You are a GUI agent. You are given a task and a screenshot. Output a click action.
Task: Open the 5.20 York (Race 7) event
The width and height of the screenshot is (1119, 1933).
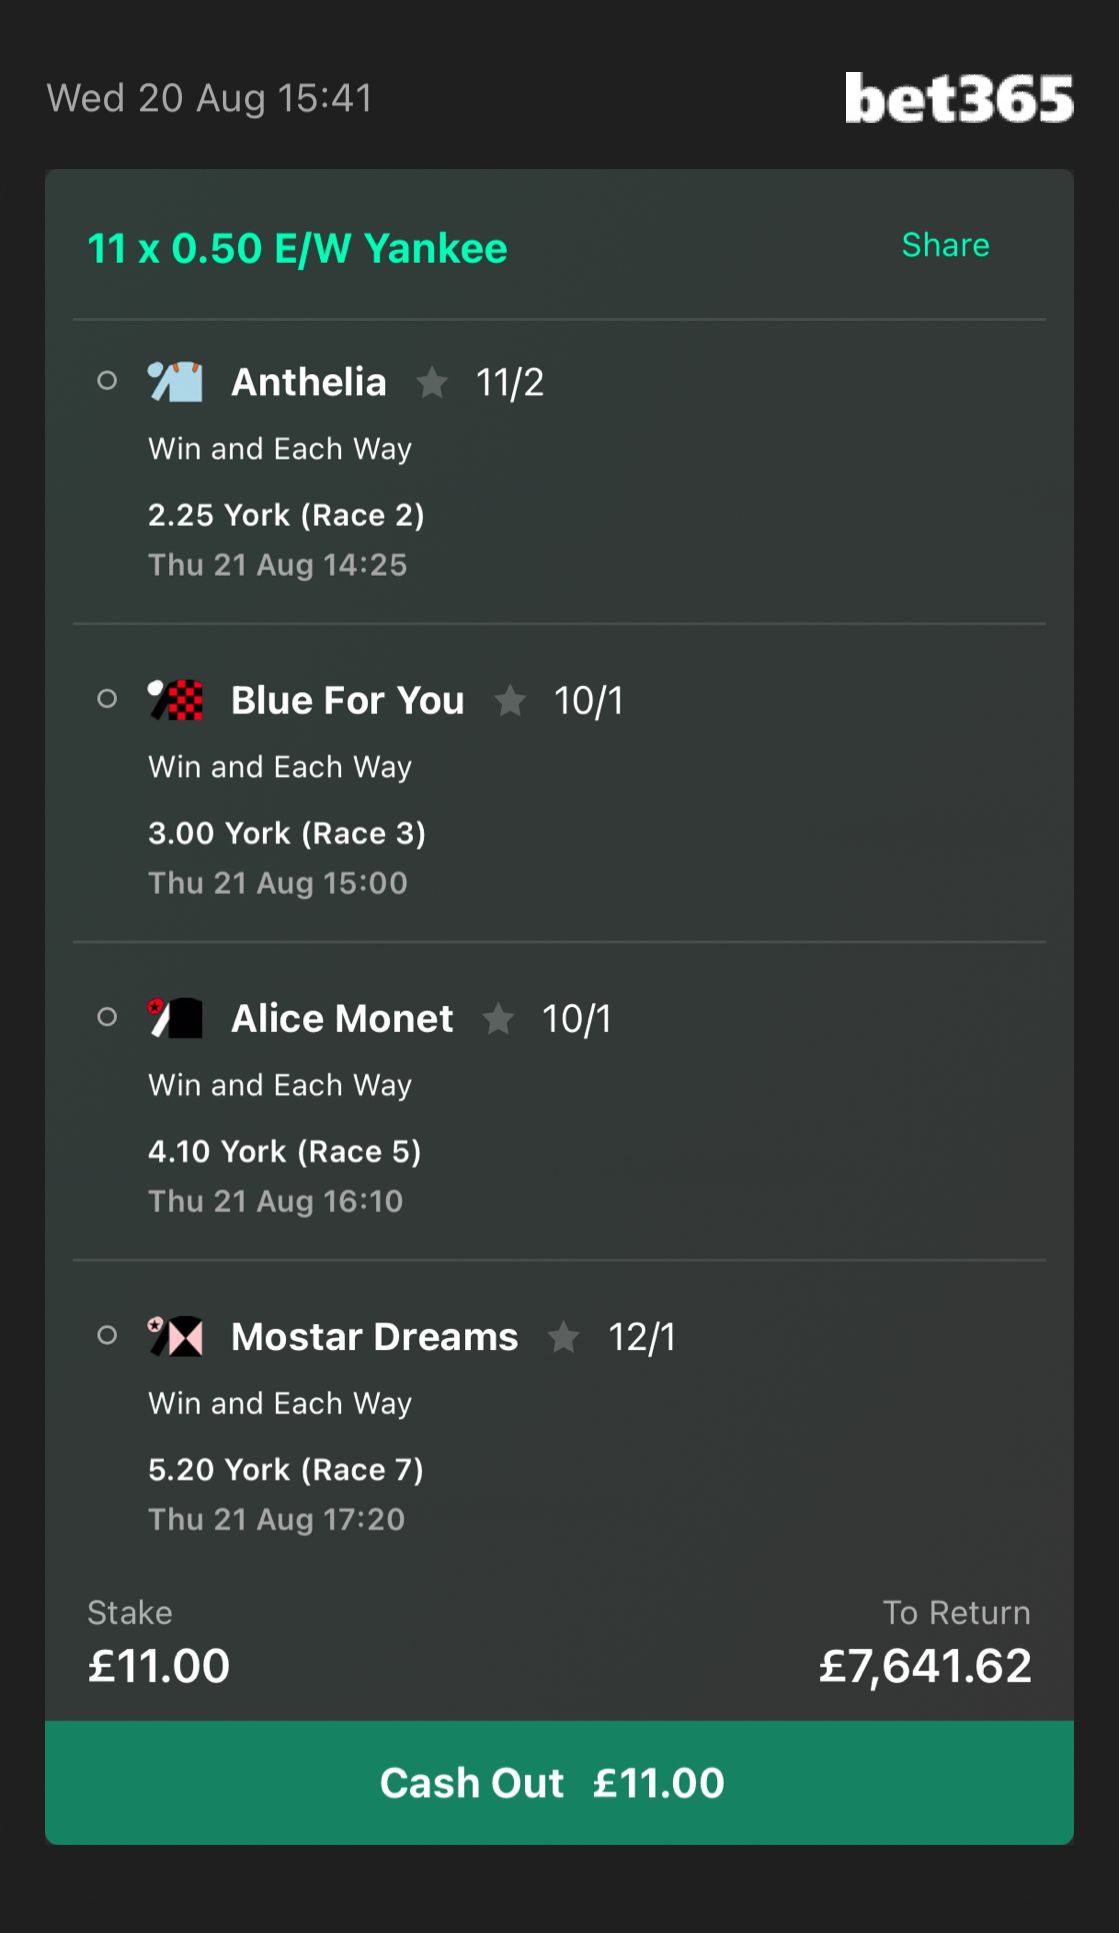coord(286,1469)
